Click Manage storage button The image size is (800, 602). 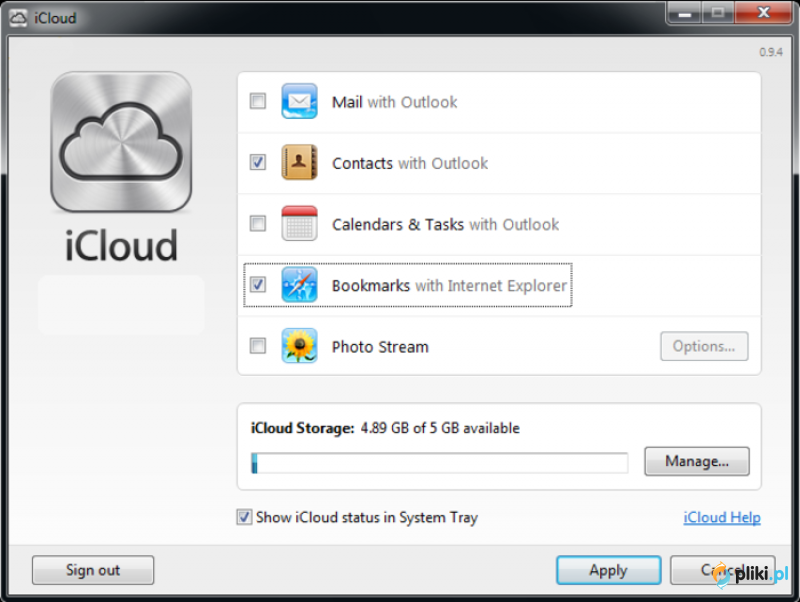point(697,461)
